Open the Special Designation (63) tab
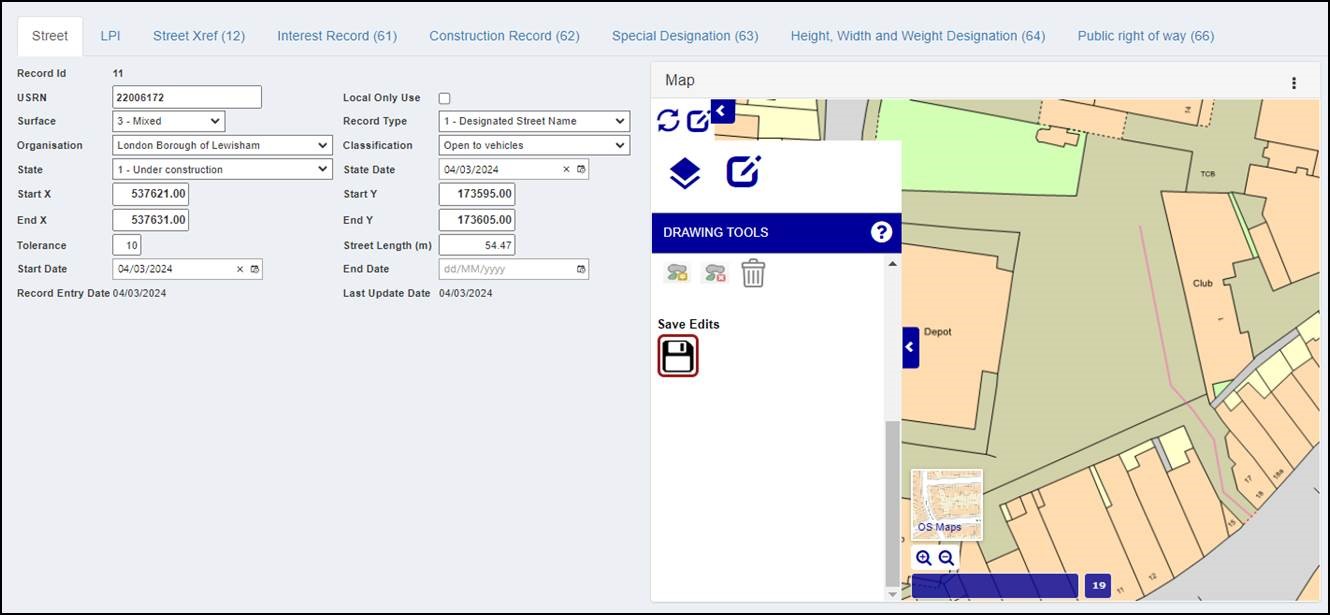The image size is (1330, 615). [x=685, y=36]
